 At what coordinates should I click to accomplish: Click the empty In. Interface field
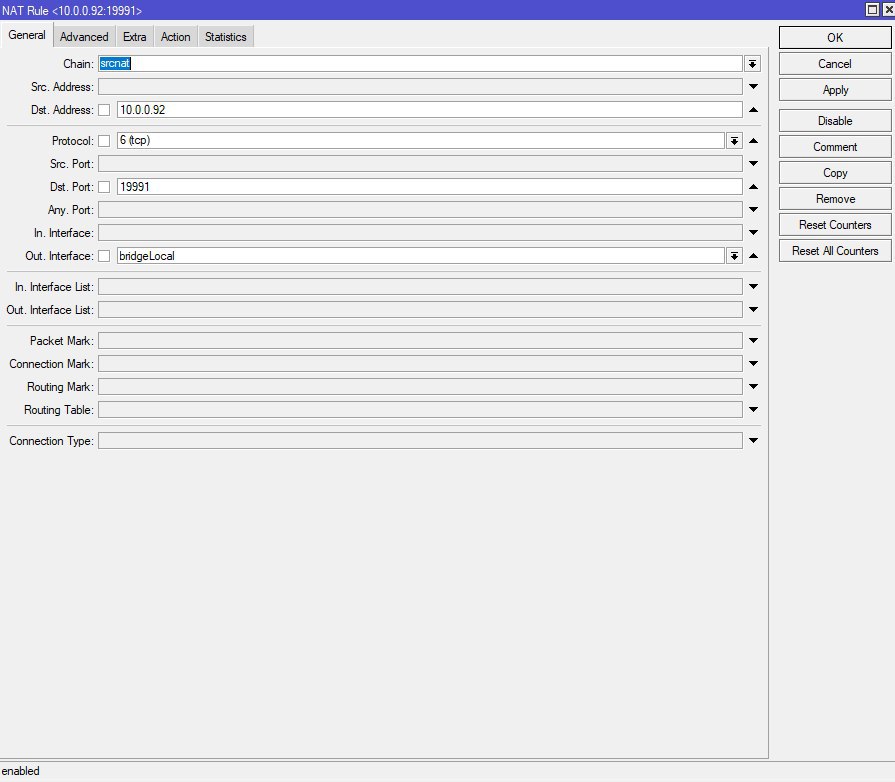click(x=420, y=233)
